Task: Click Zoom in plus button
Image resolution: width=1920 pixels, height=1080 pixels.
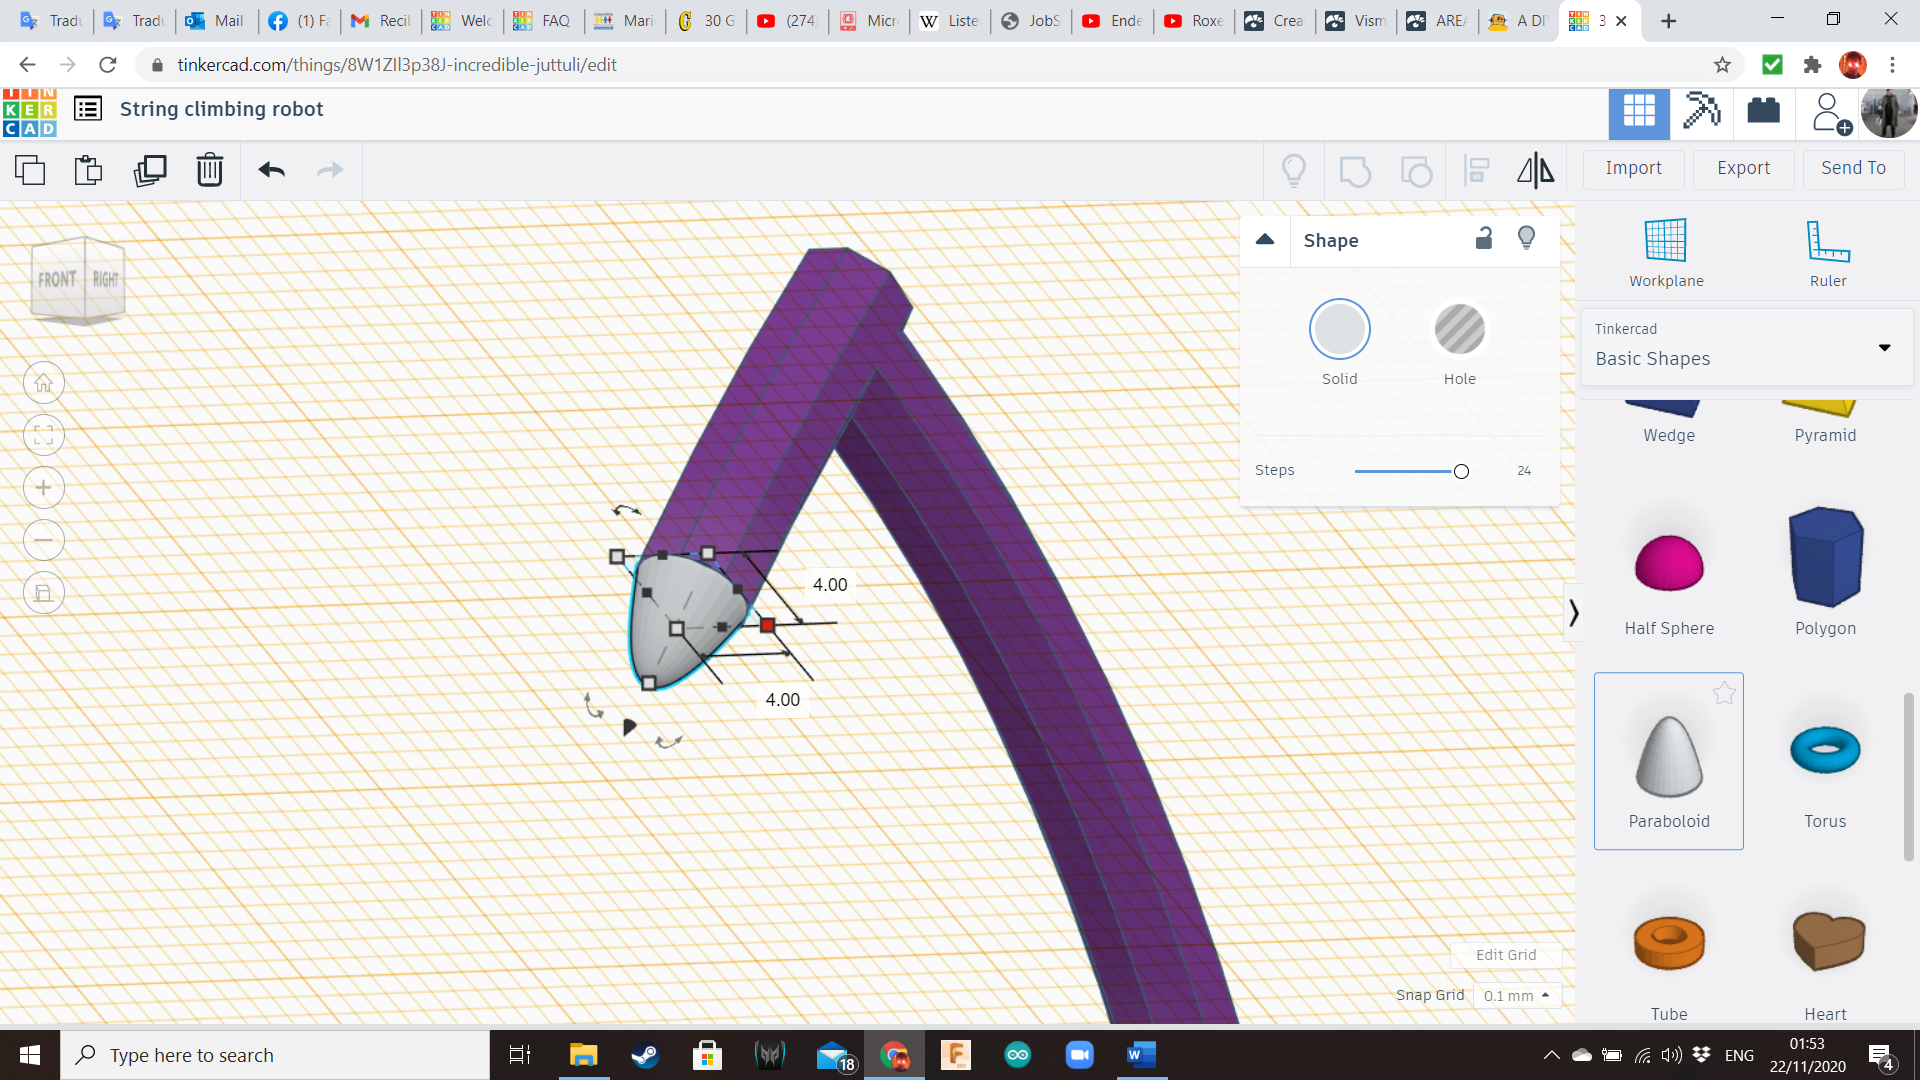Action: click(x=44, y=488)
